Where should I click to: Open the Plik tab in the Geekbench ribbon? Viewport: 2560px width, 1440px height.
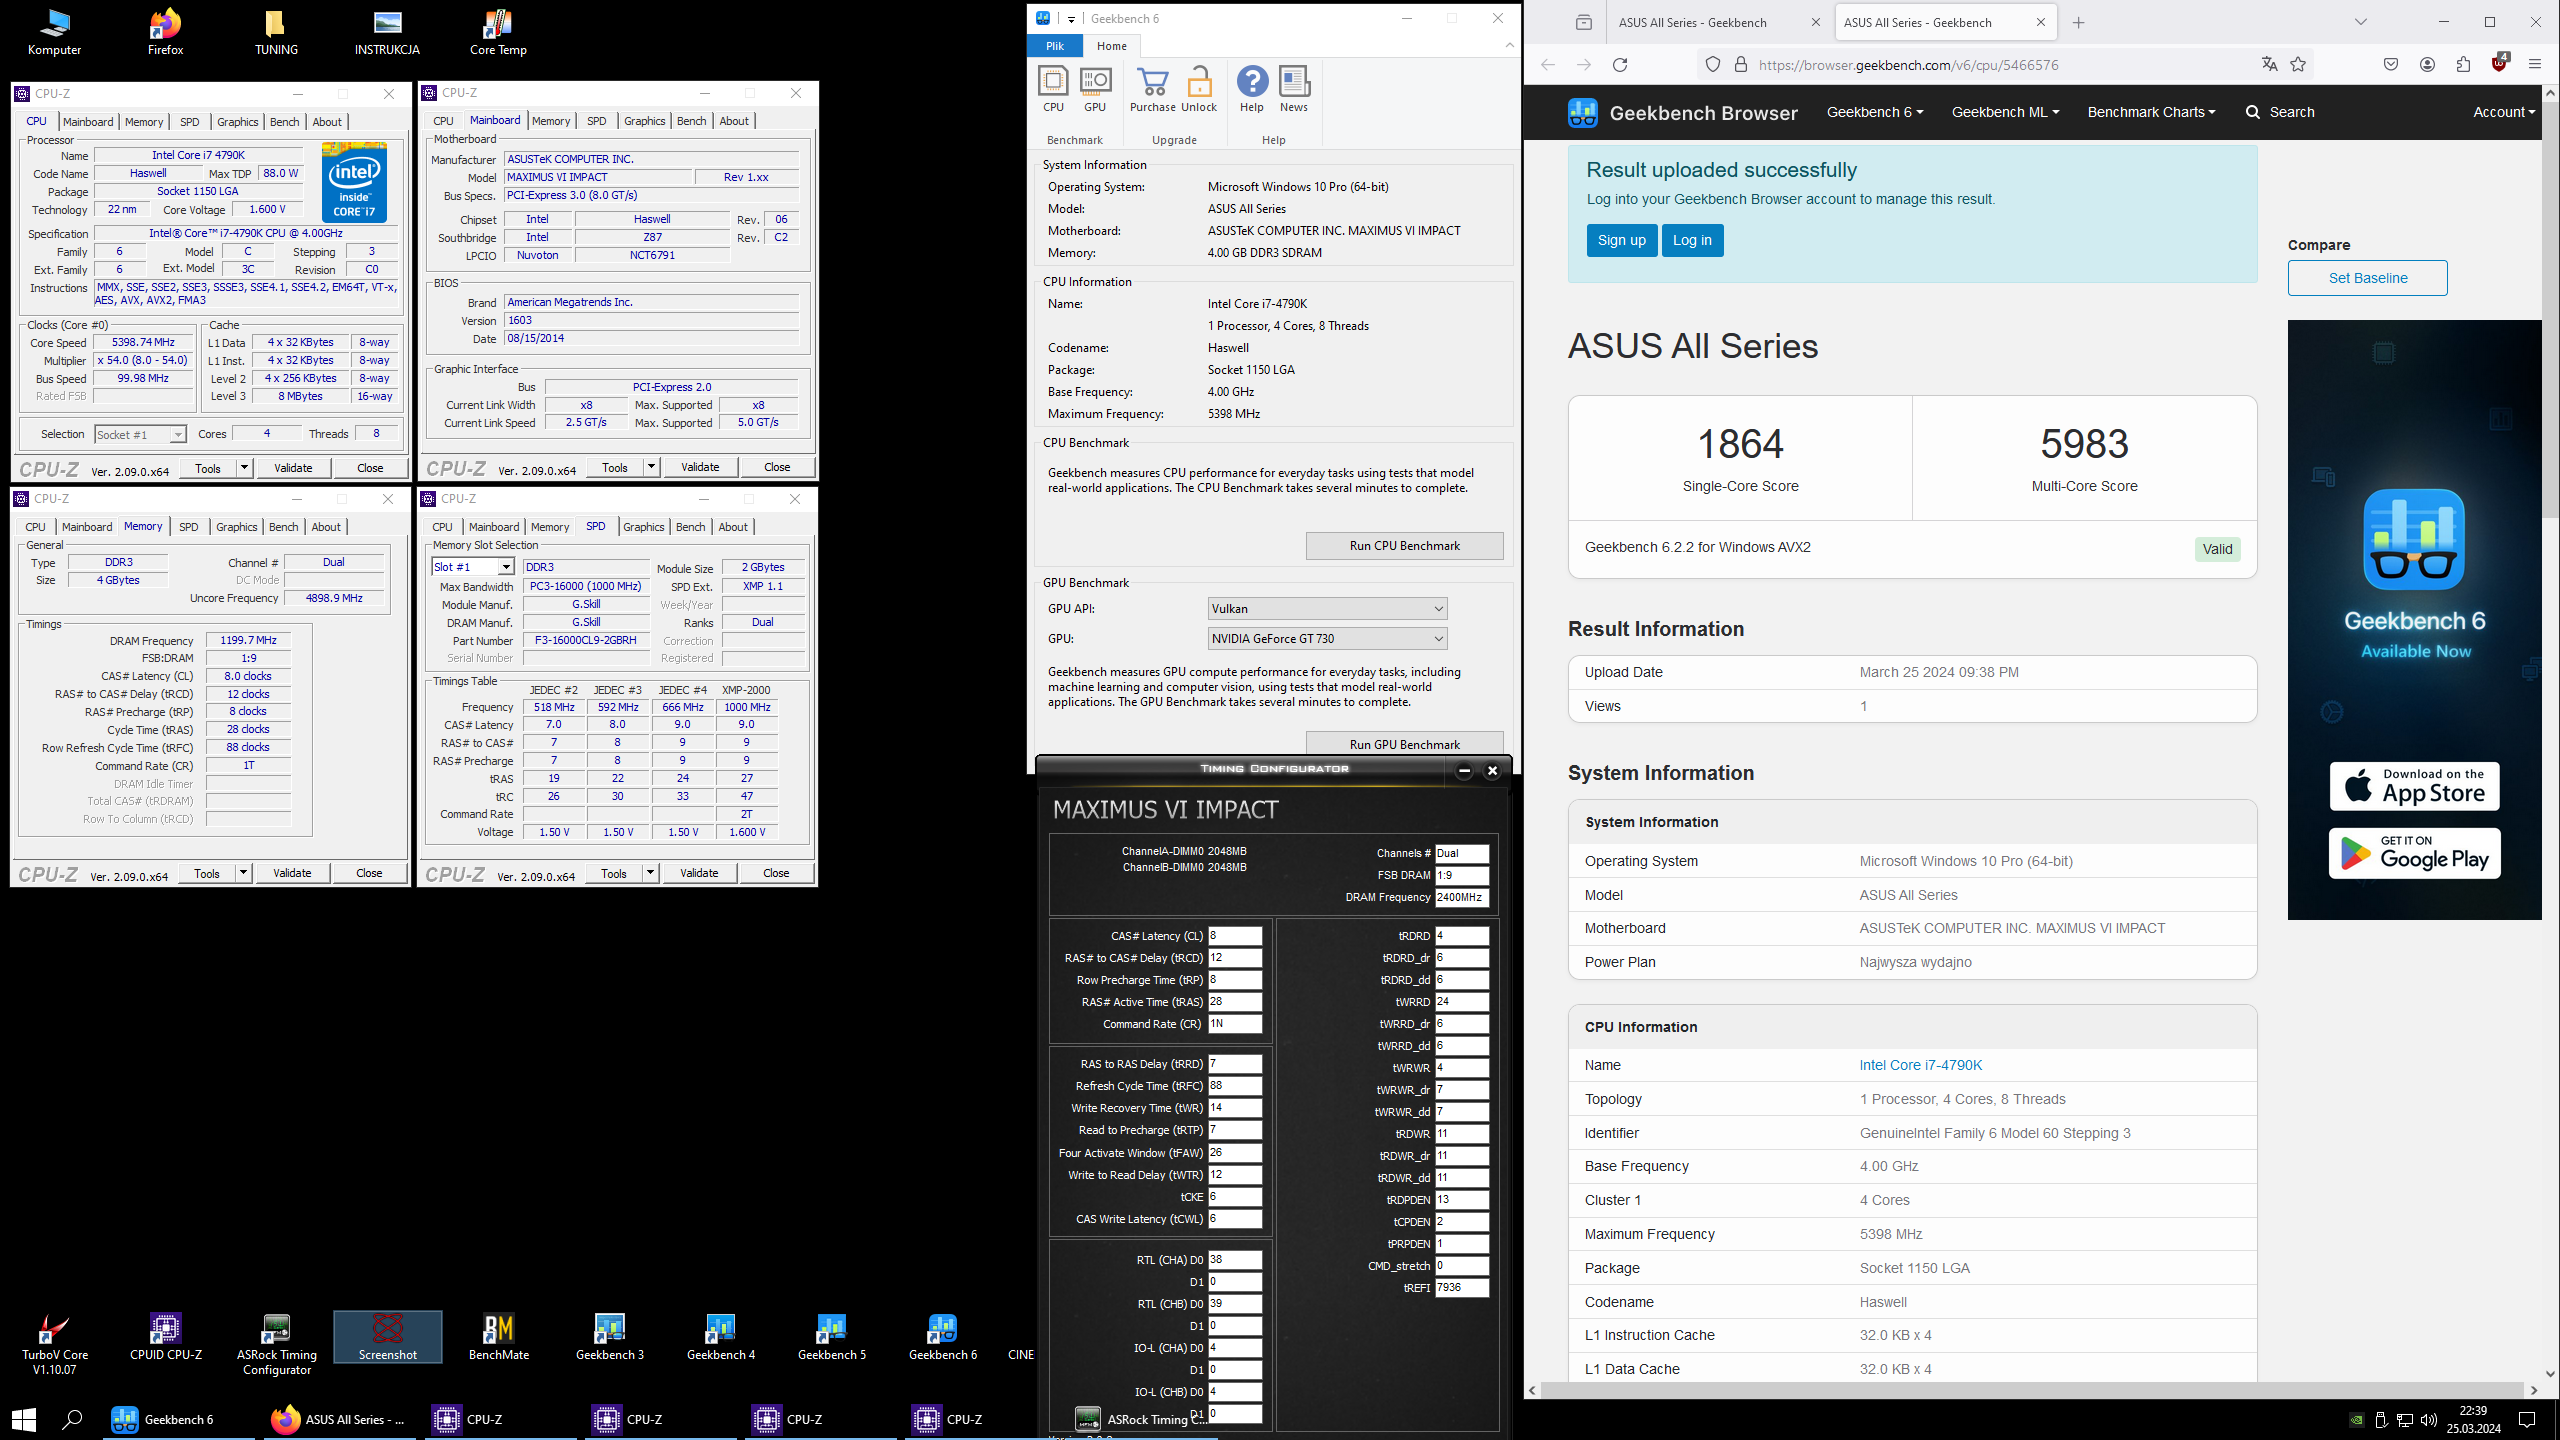[1055, 46]
